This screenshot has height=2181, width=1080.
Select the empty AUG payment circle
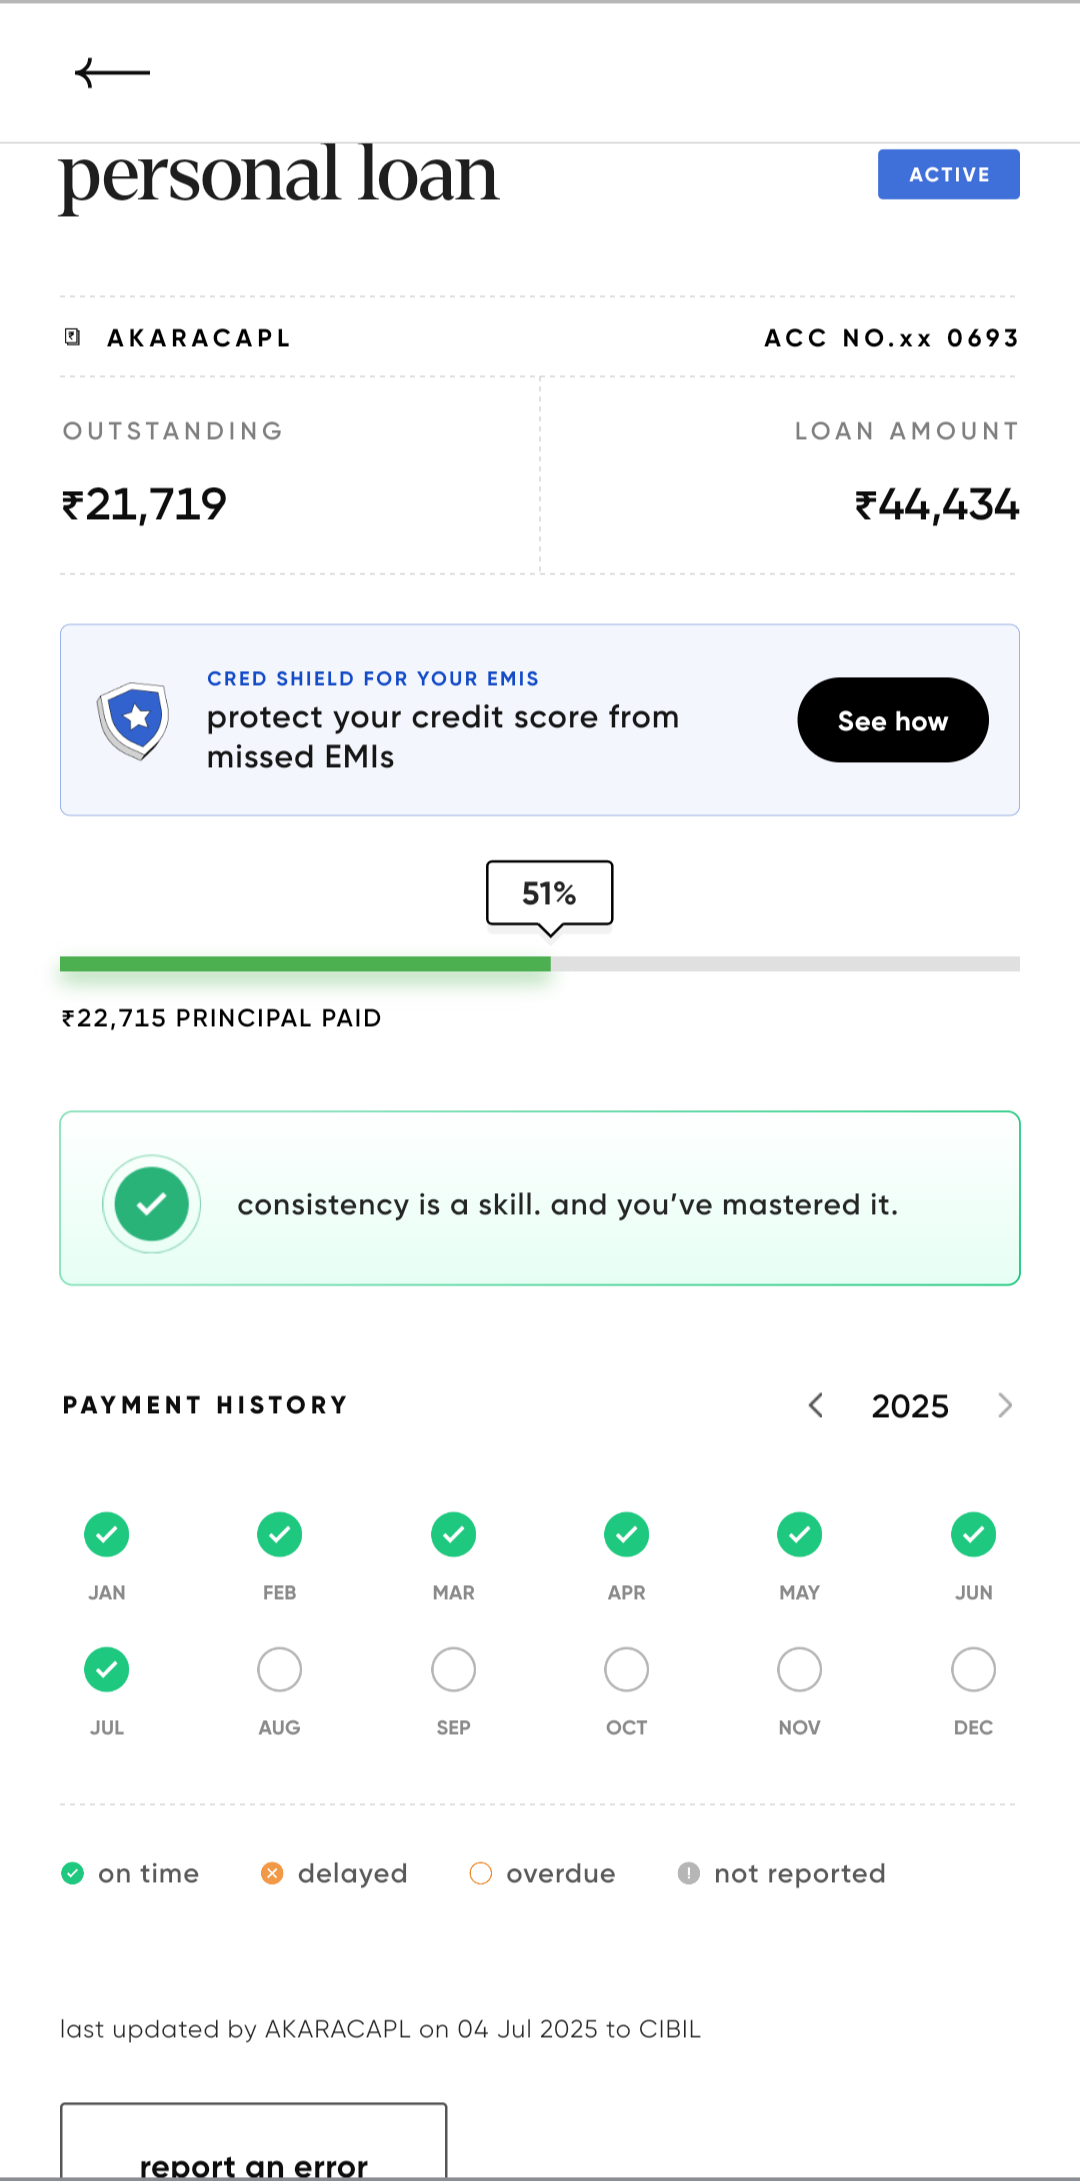pos(280,1670)
